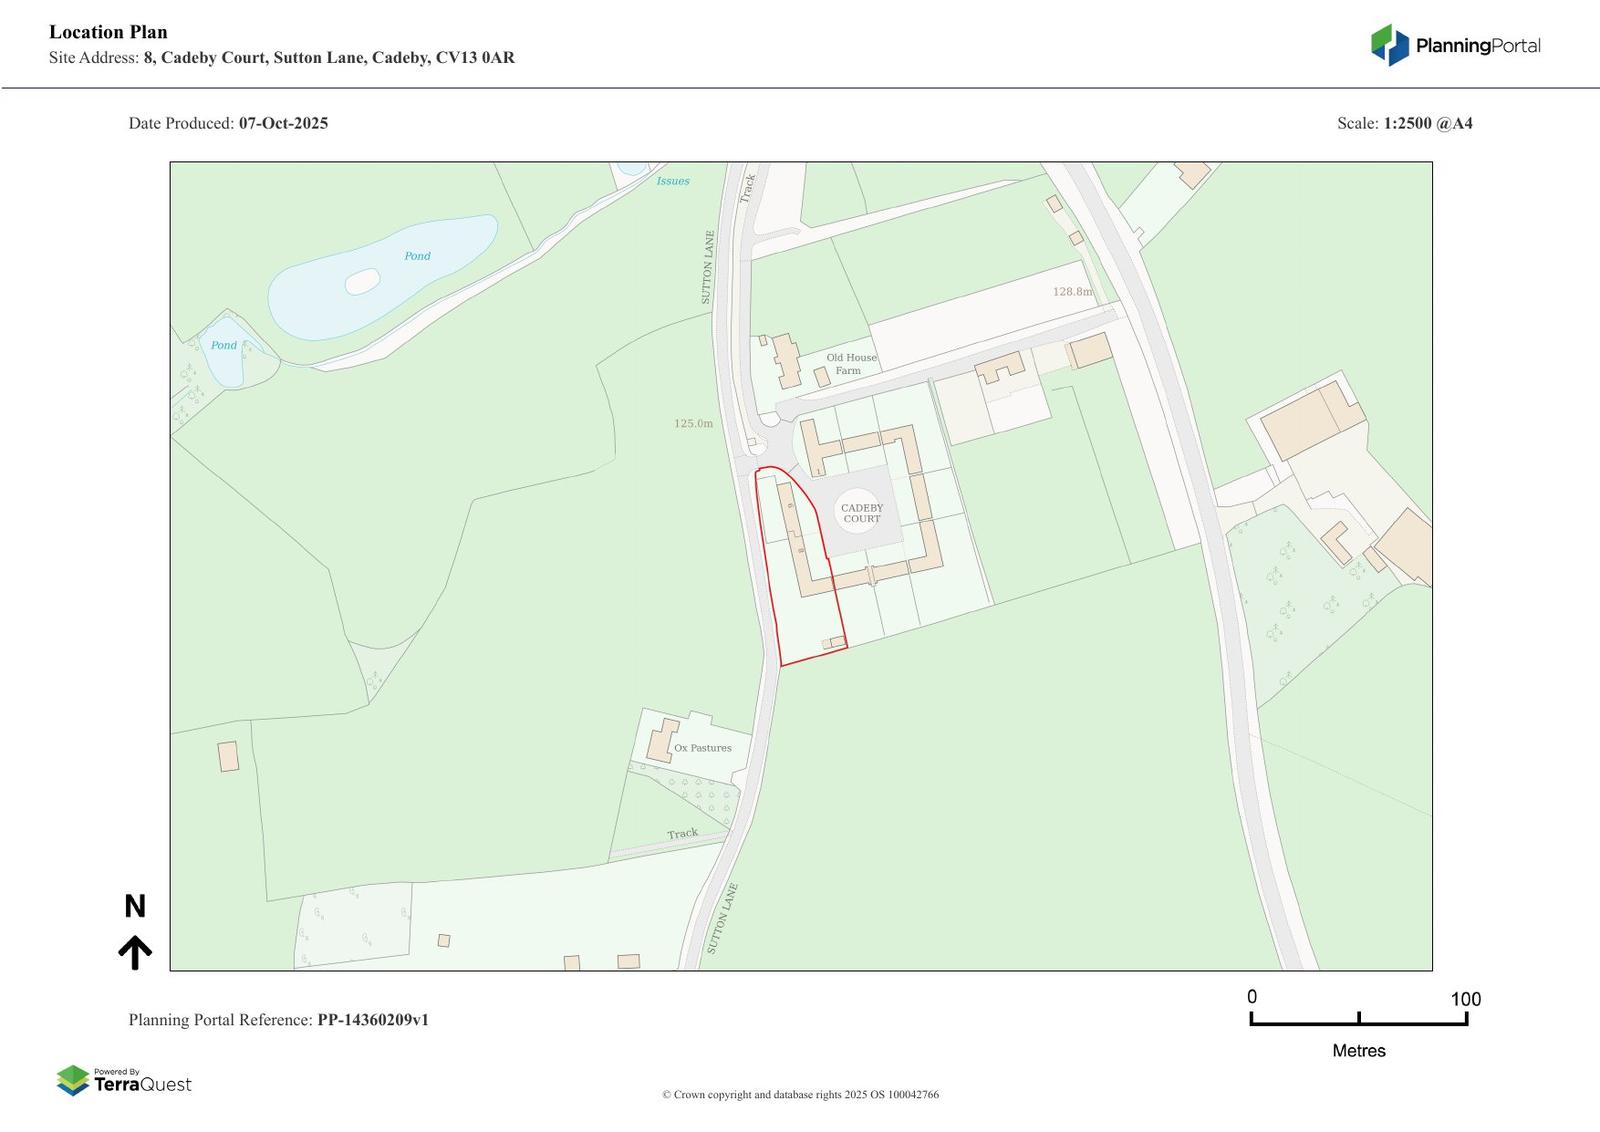Click the scale '1:2500 @A4' text
The width and height of the screenshot is (1600, 1132).
point(1428,123)
